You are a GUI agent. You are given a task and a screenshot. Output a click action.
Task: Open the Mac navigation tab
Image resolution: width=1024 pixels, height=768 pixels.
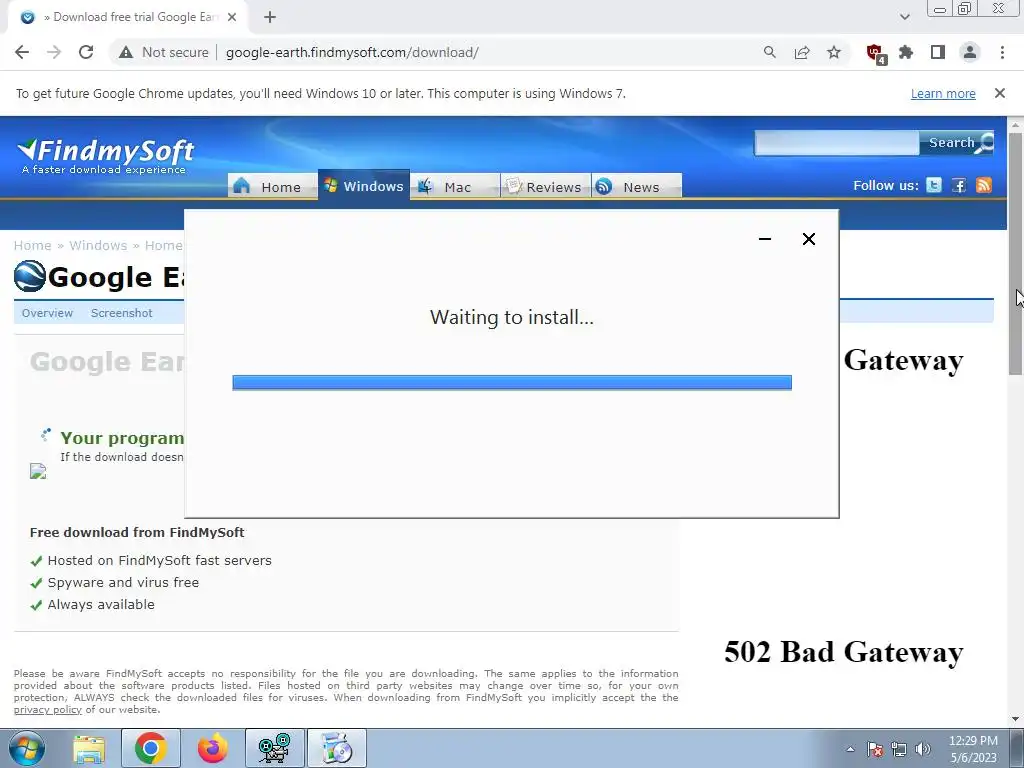tap(455, 186)
